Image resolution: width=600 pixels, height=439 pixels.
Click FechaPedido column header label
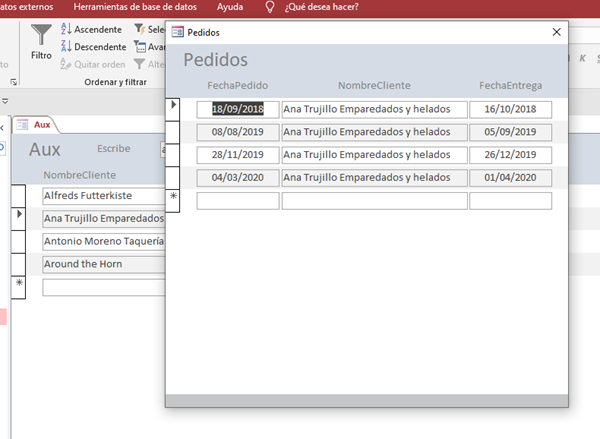[x=238, y=85]
